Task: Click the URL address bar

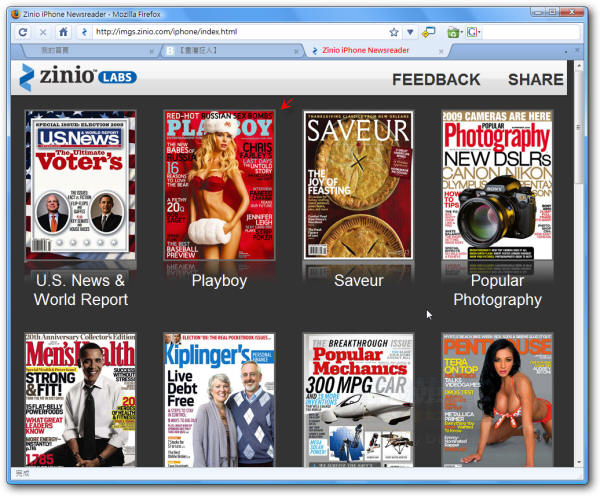Action: pyautogui.click(x=239, y=32)
